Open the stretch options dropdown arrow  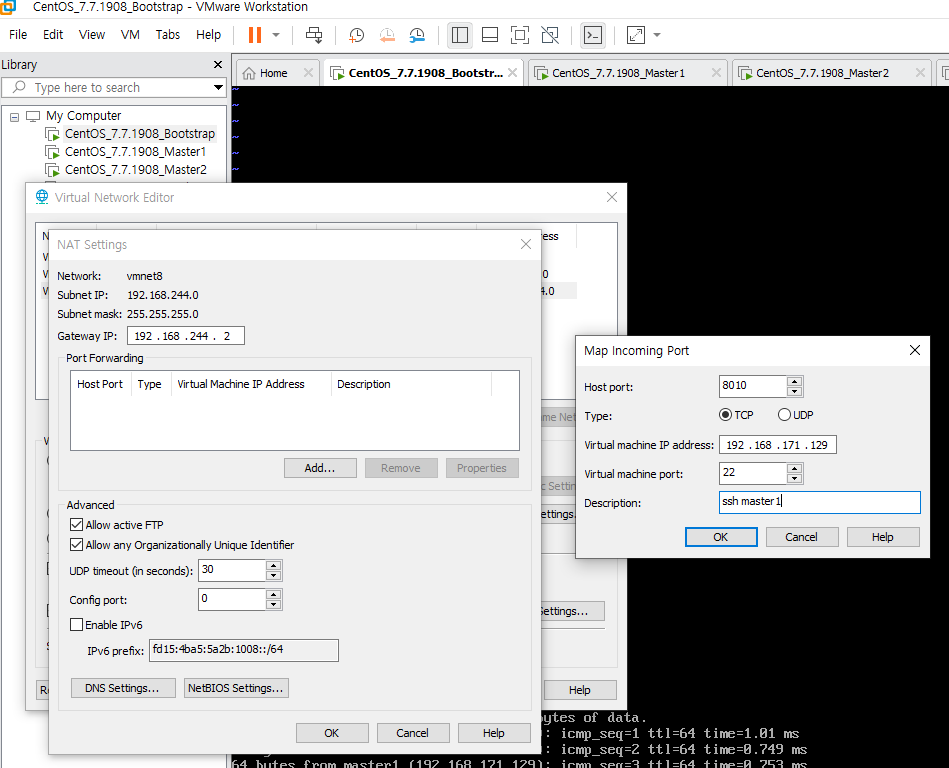click(657, 35)
